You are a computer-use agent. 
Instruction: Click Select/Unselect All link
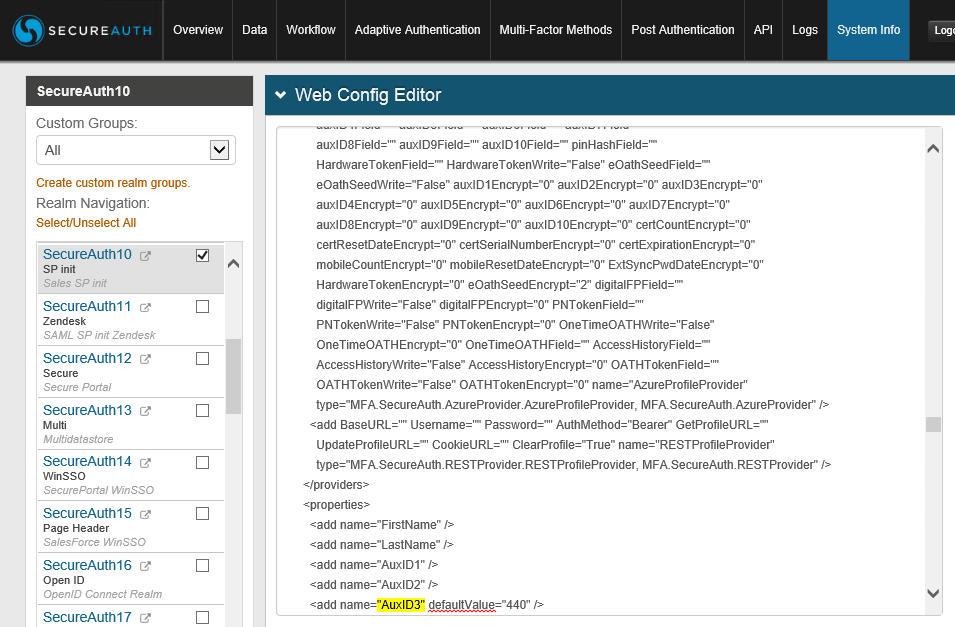pos(86,223)
